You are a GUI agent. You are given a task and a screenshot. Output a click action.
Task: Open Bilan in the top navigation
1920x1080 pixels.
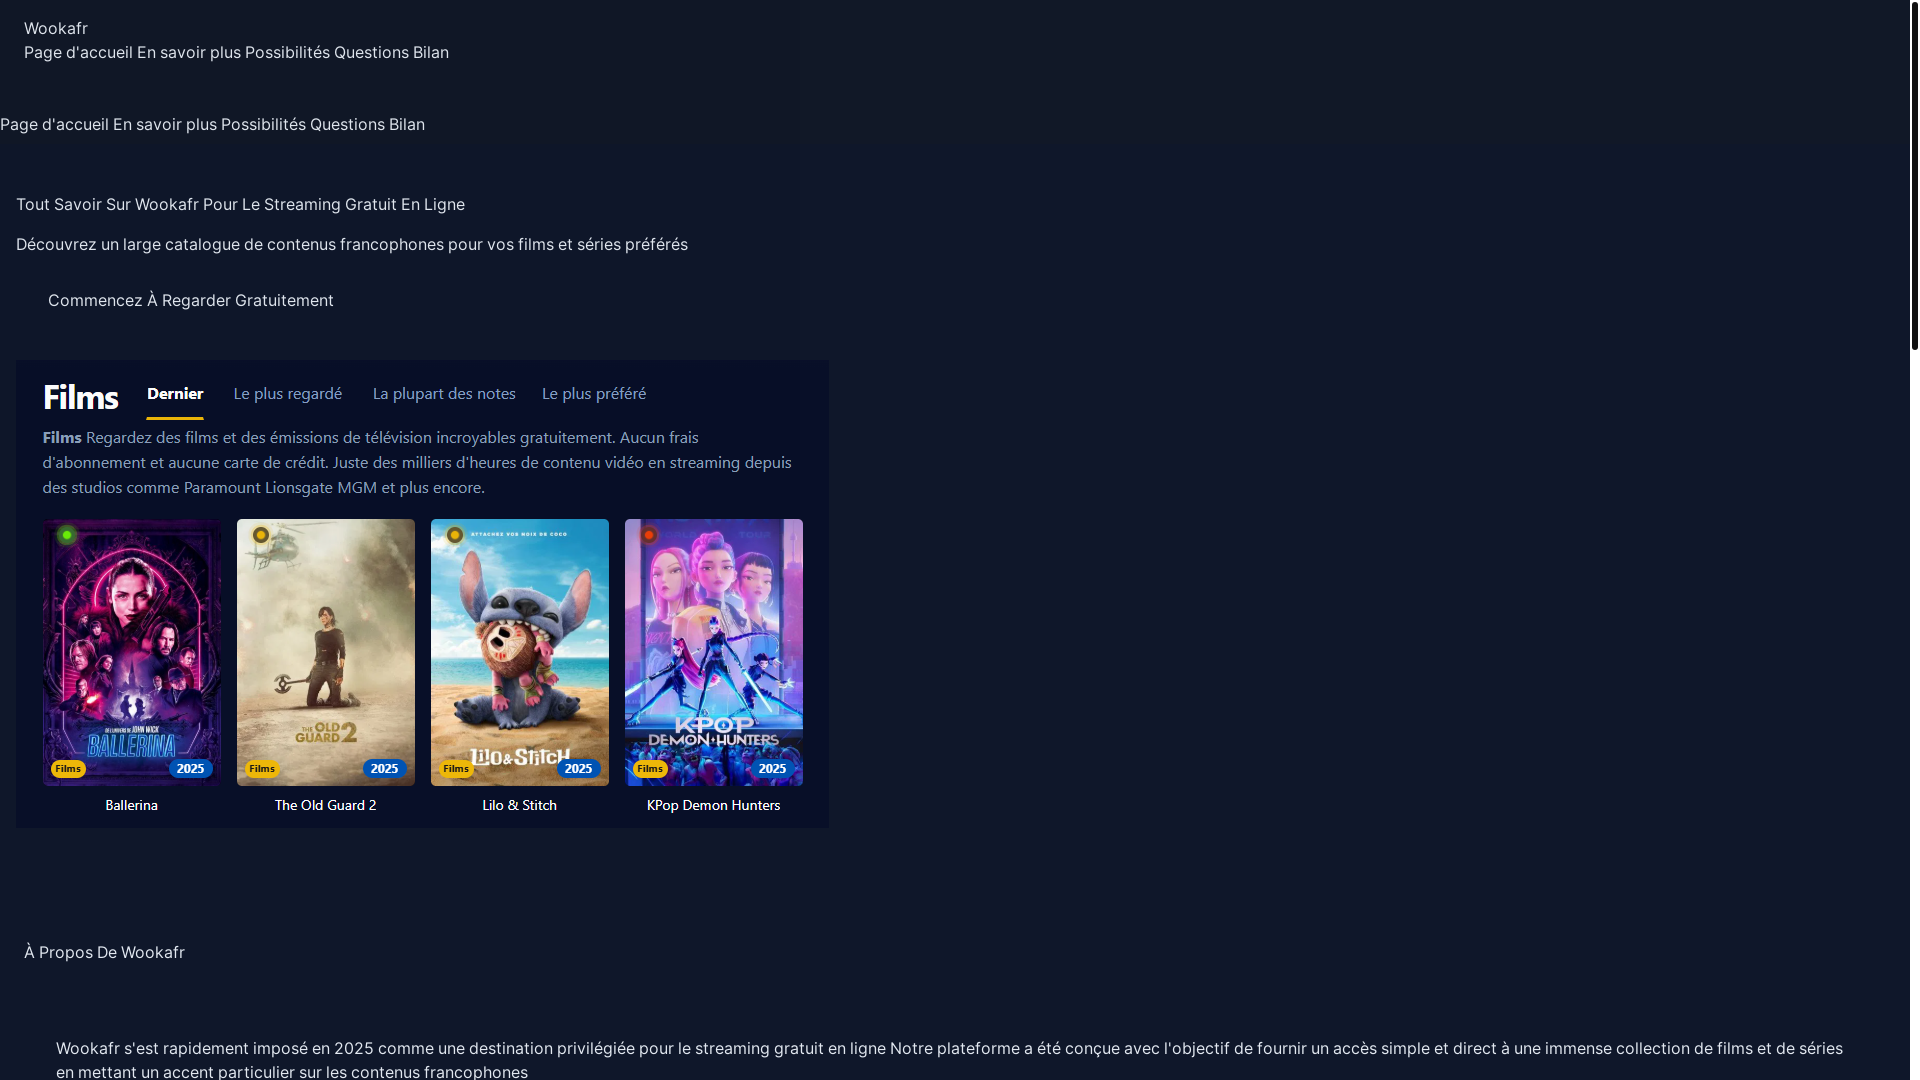tap(431, 52)
